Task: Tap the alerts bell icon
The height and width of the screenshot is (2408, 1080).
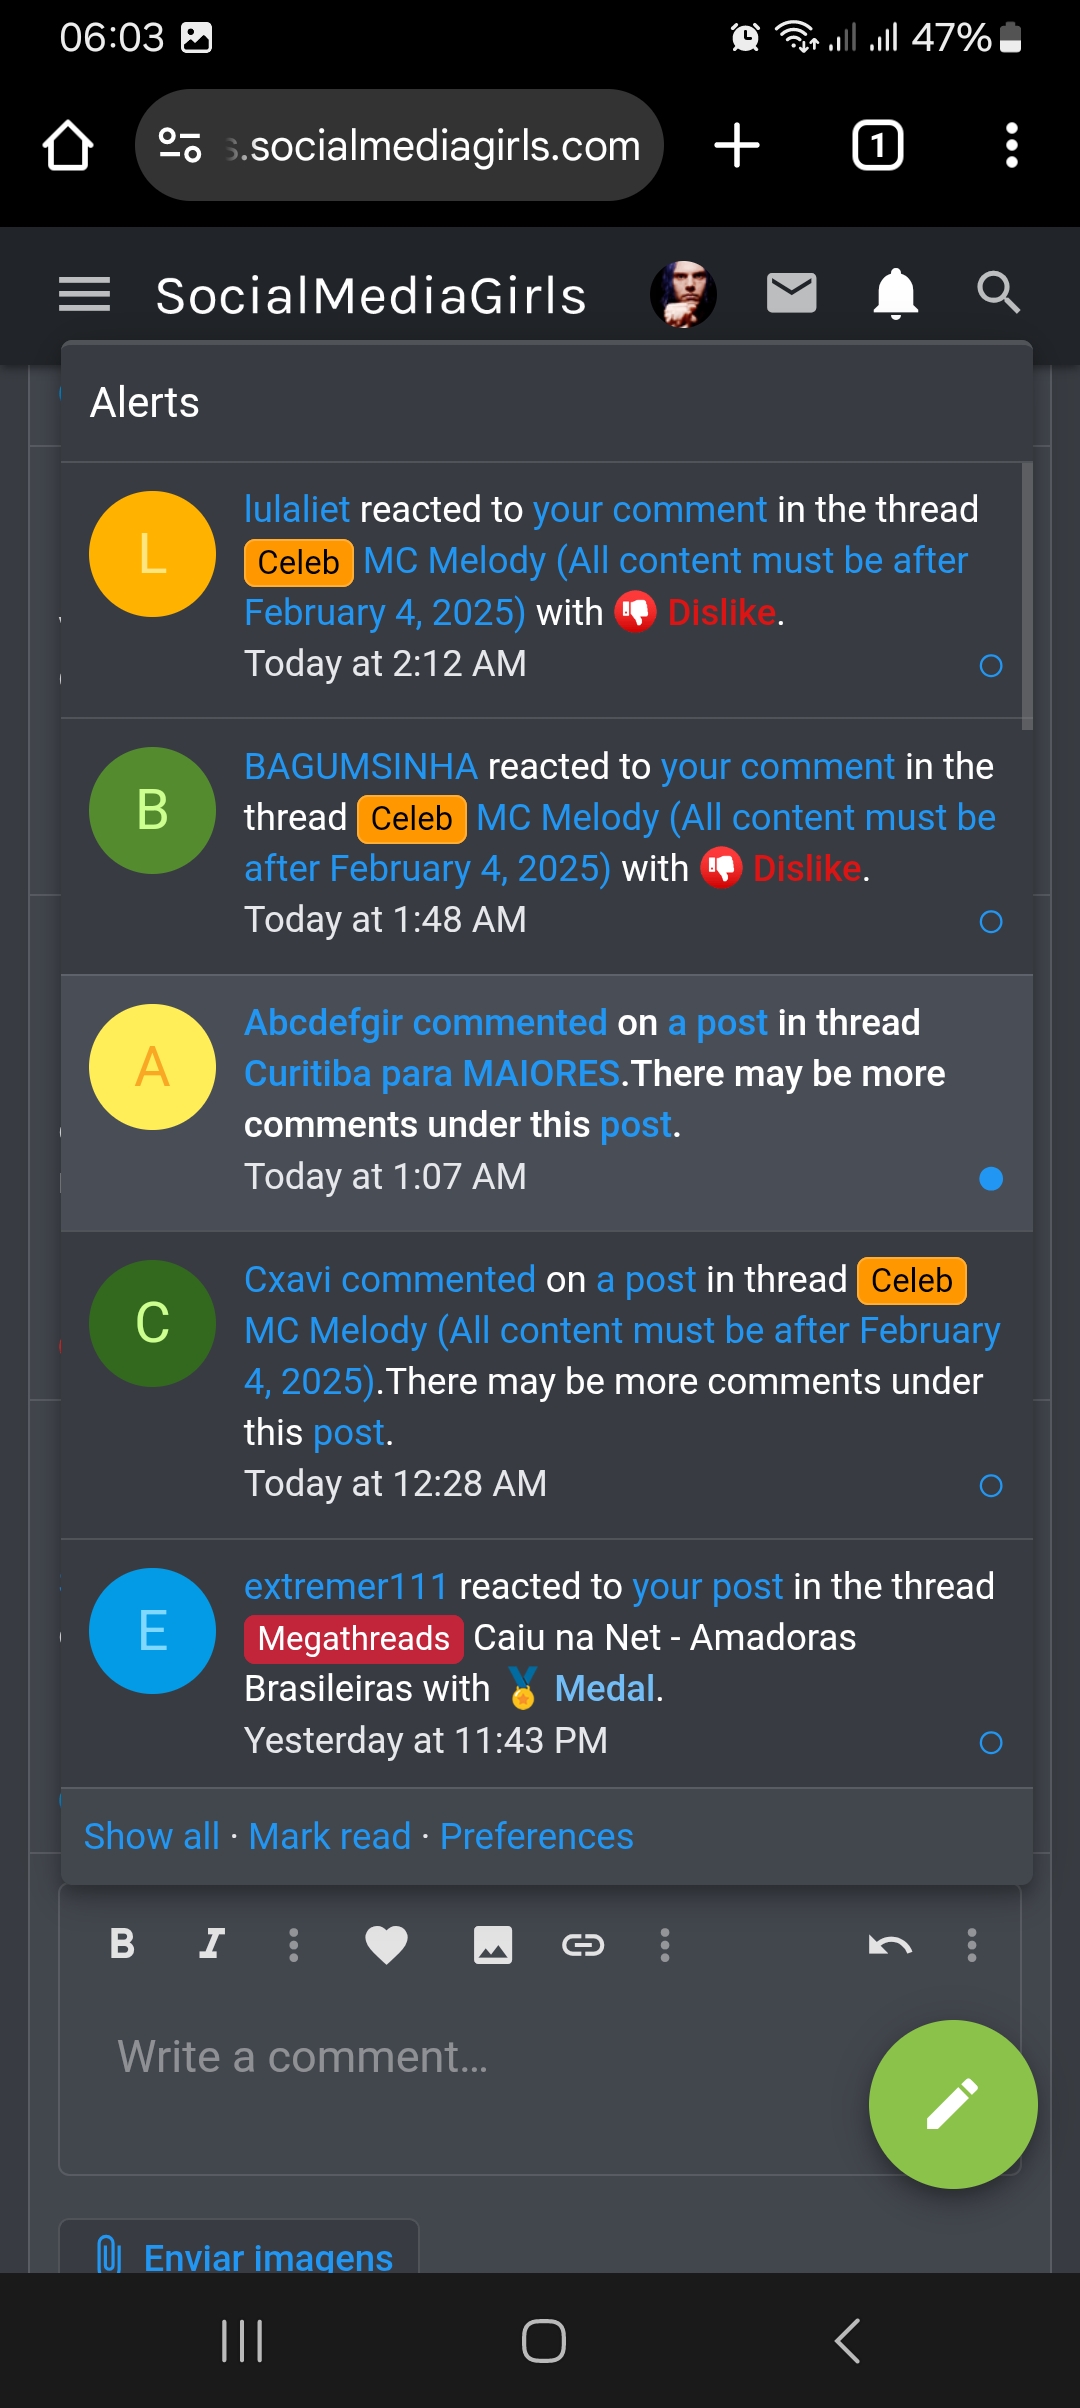Action: (x=895, y=293)
